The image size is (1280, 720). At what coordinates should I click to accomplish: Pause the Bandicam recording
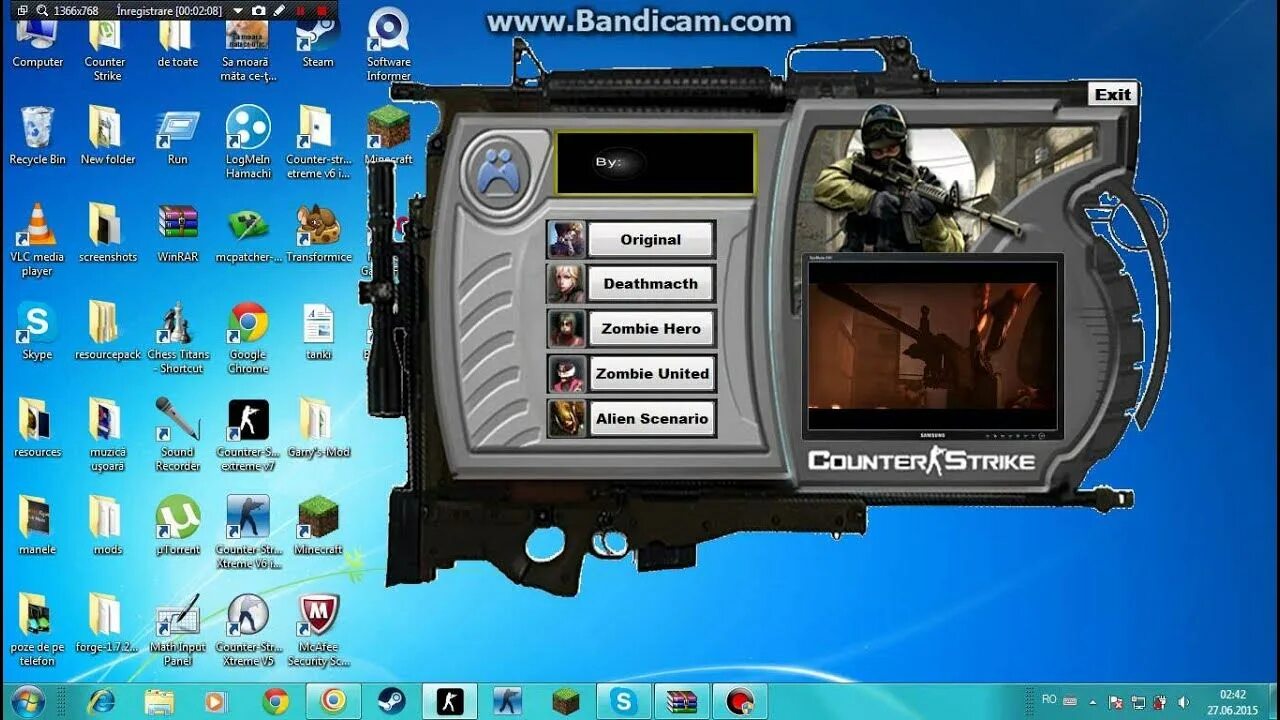point(300,11)
